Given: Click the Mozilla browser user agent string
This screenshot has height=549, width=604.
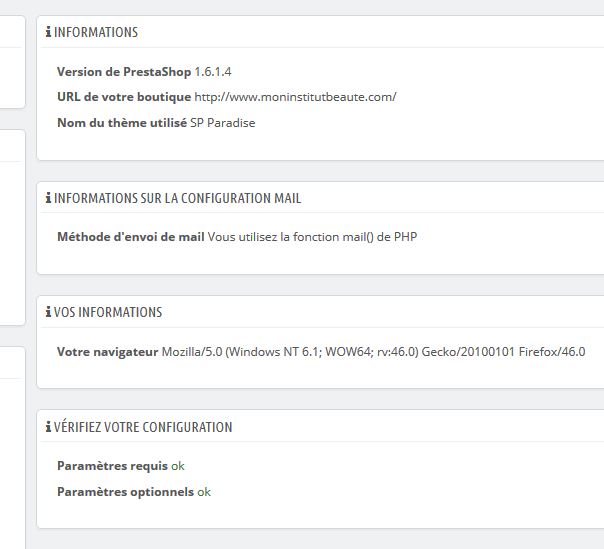Looking at the screenshot, I should [x=373, y=352].
